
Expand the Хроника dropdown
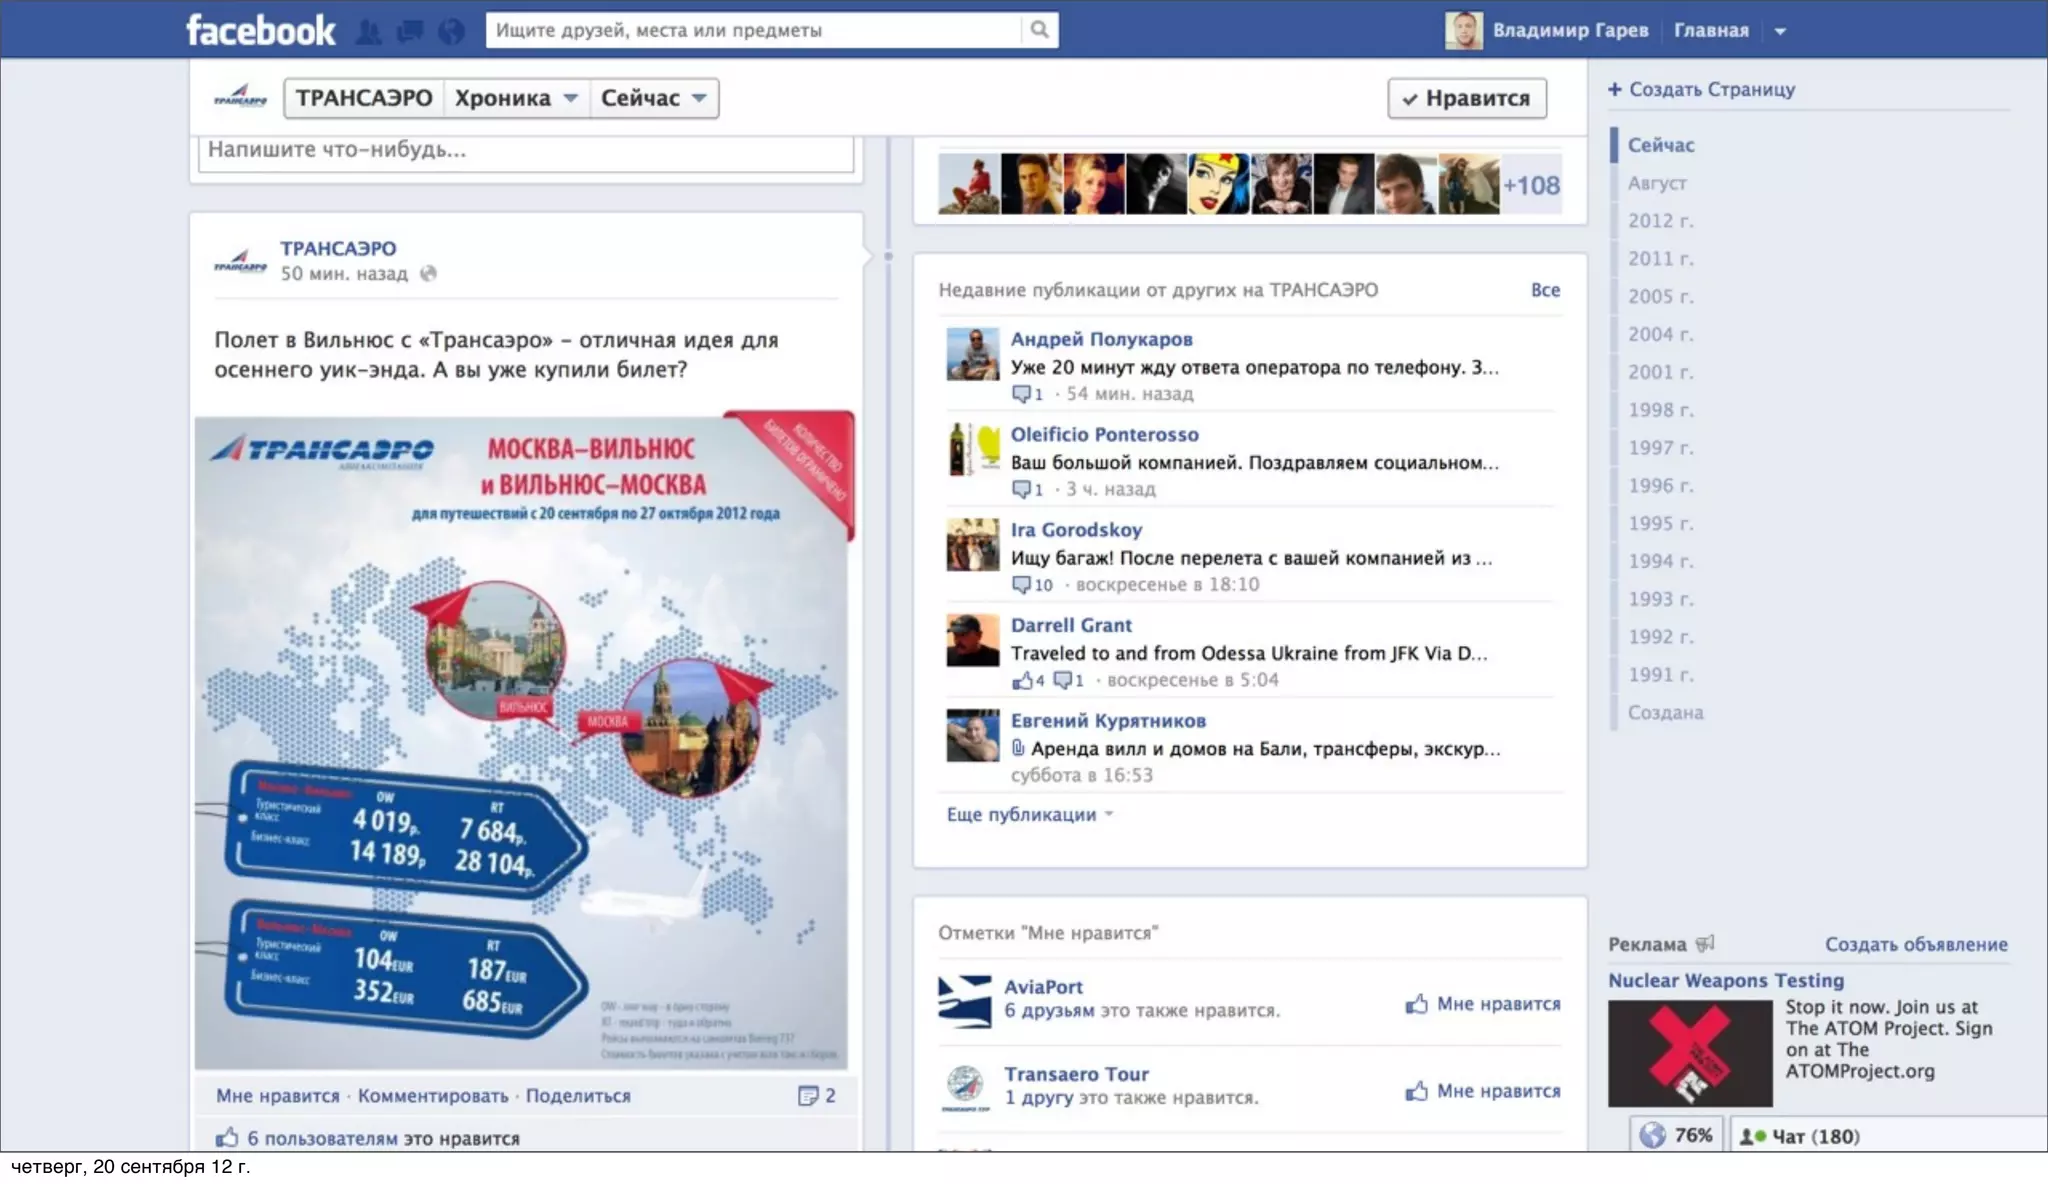tap(515, 98)
